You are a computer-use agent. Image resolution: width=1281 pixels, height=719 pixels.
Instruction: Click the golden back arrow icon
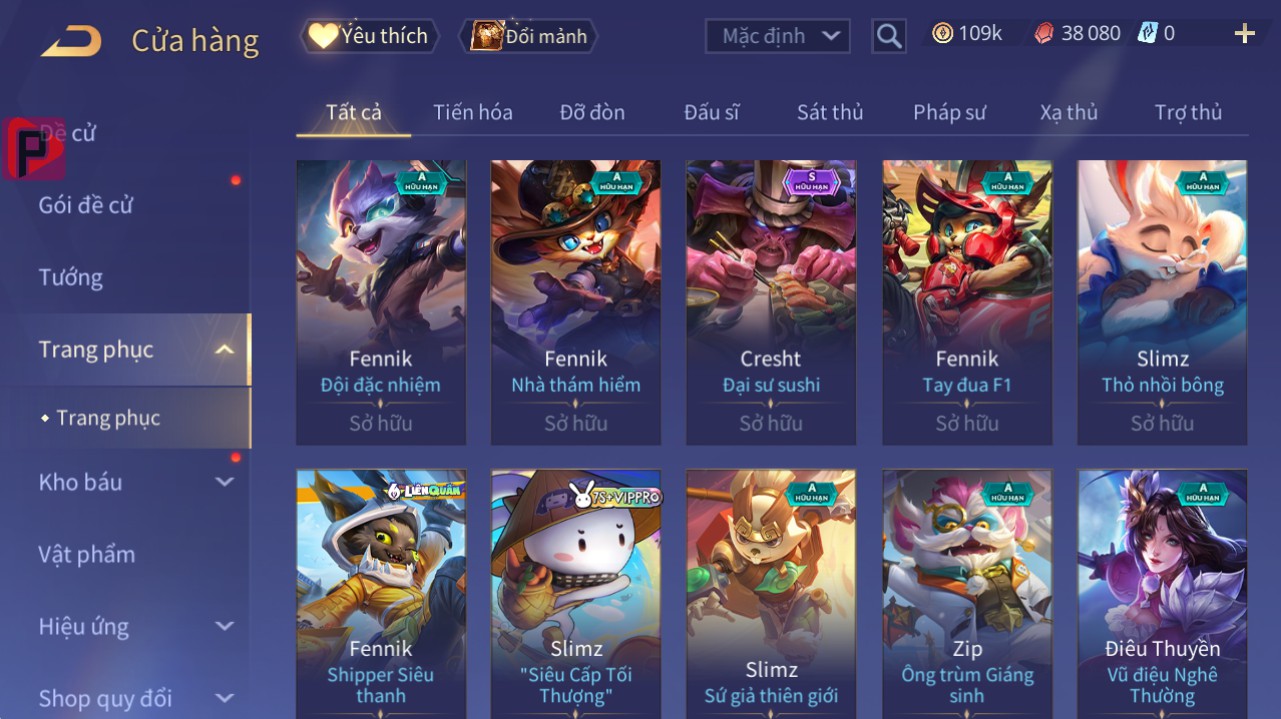[70, 42]
